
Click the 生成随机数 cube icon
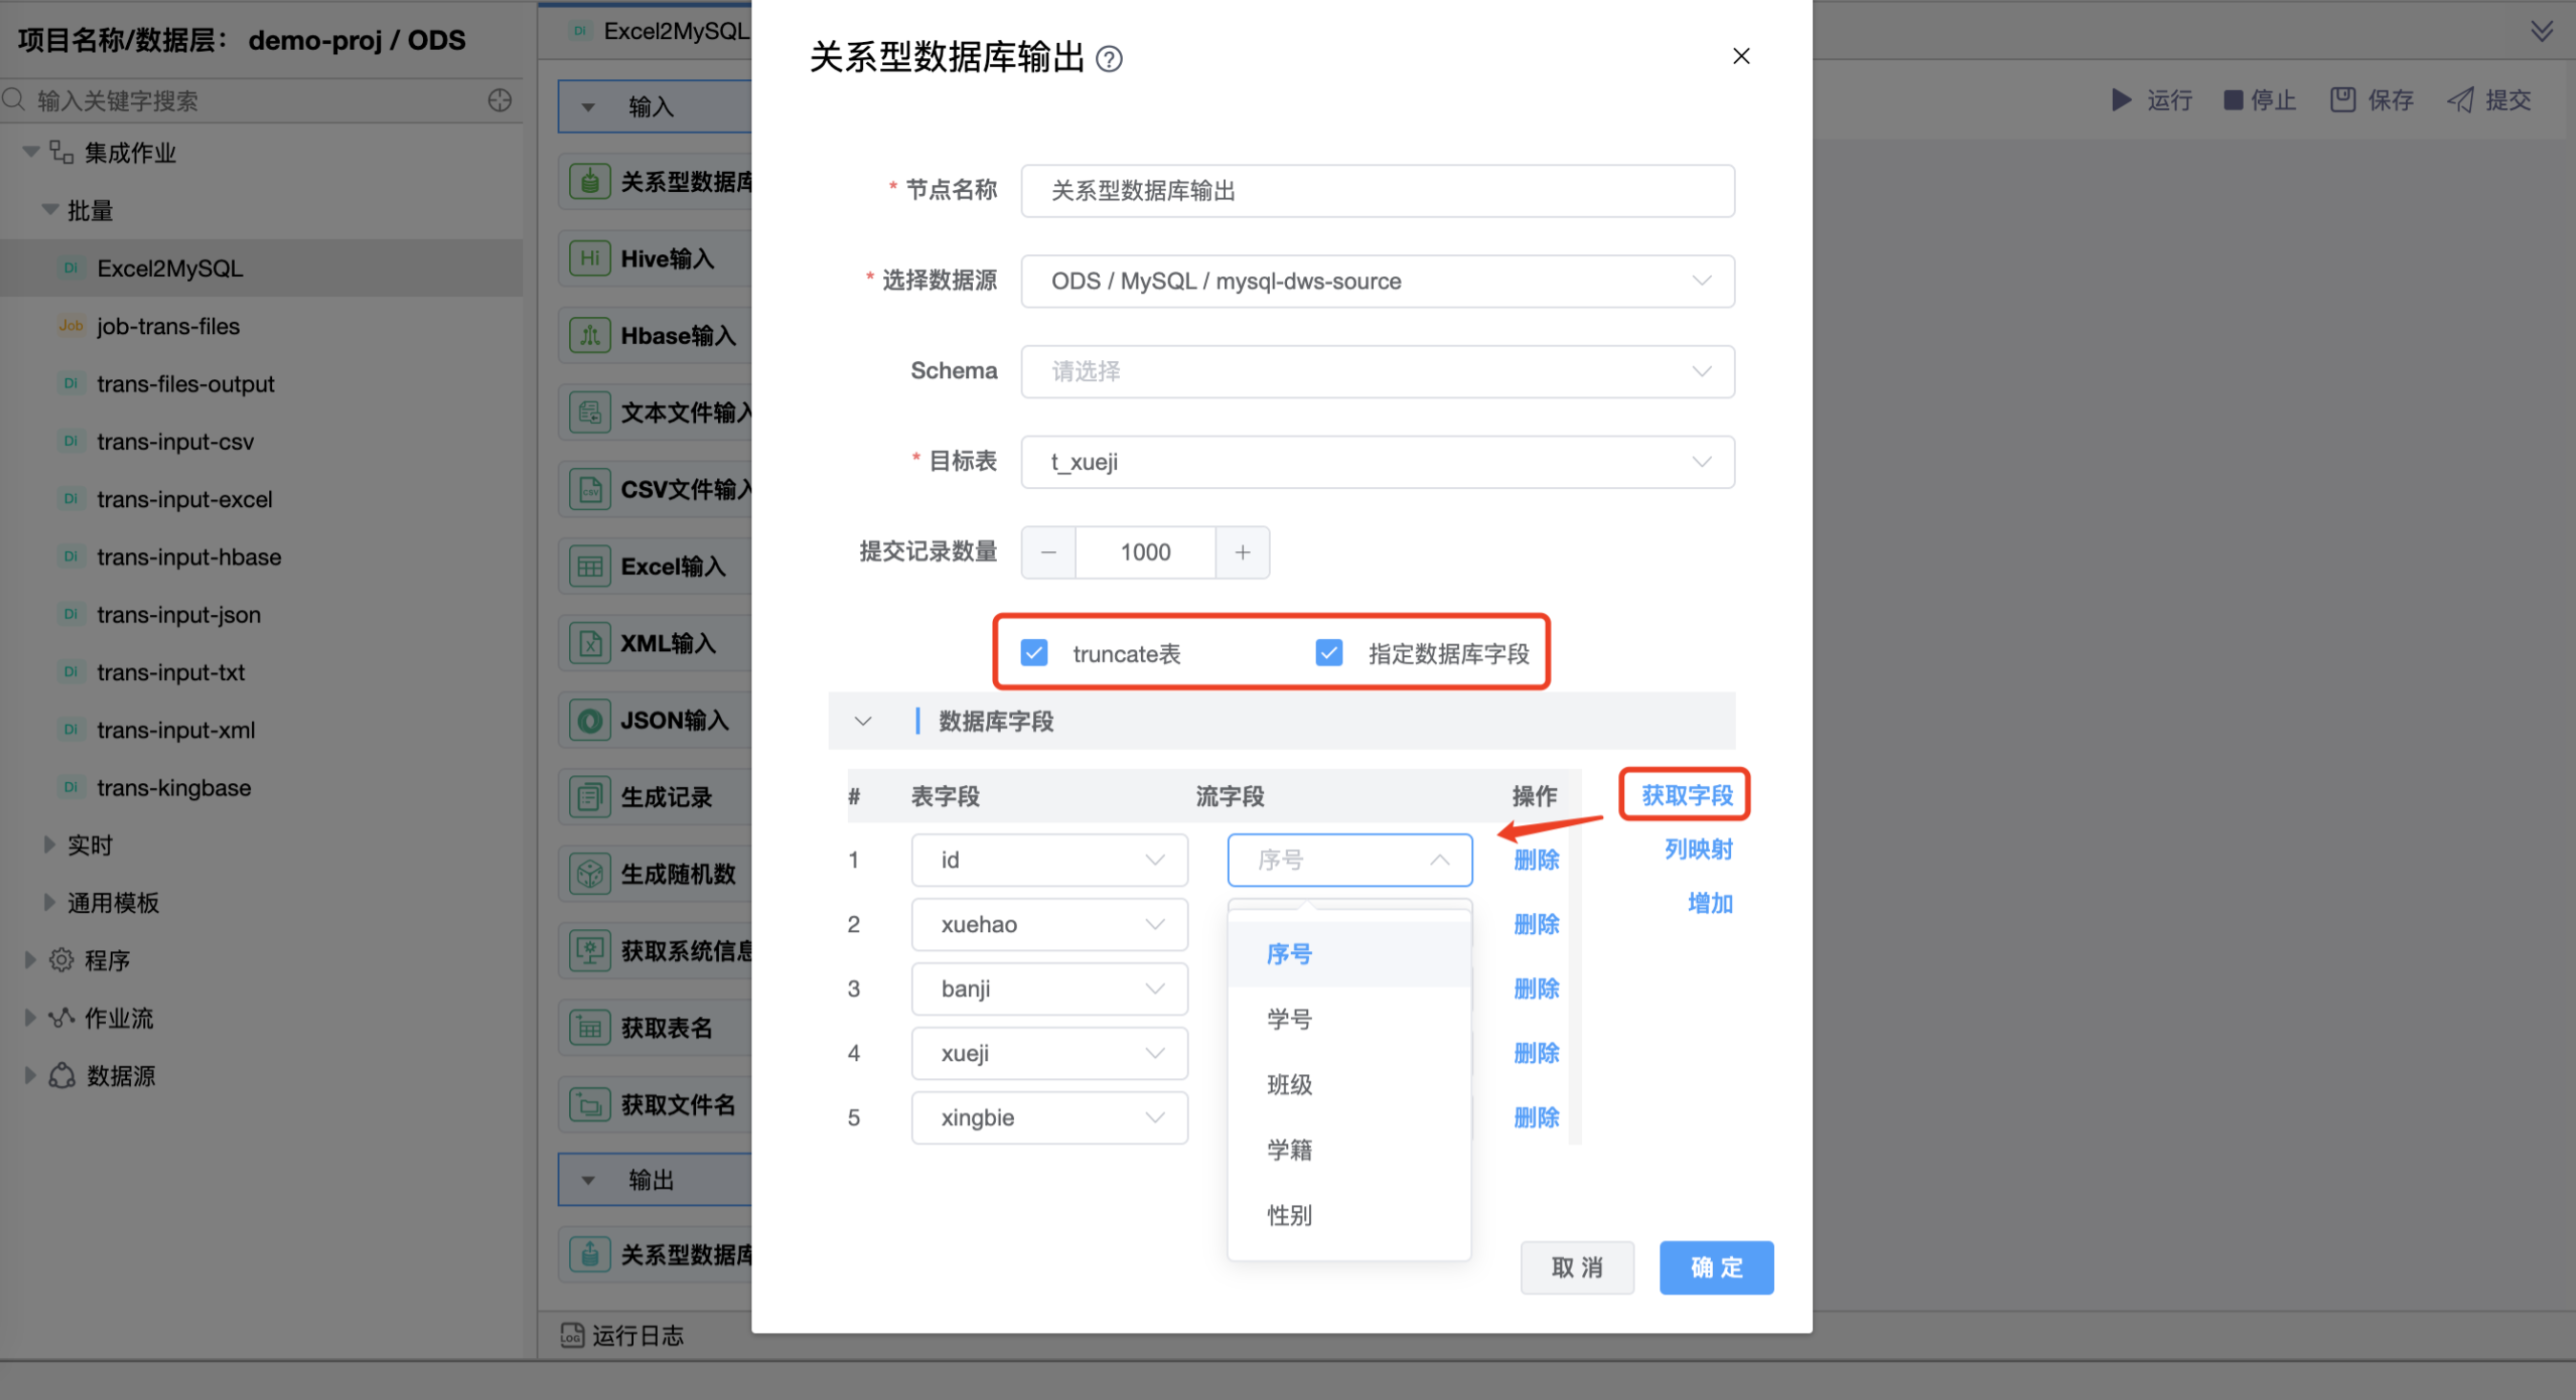(590, 874)
